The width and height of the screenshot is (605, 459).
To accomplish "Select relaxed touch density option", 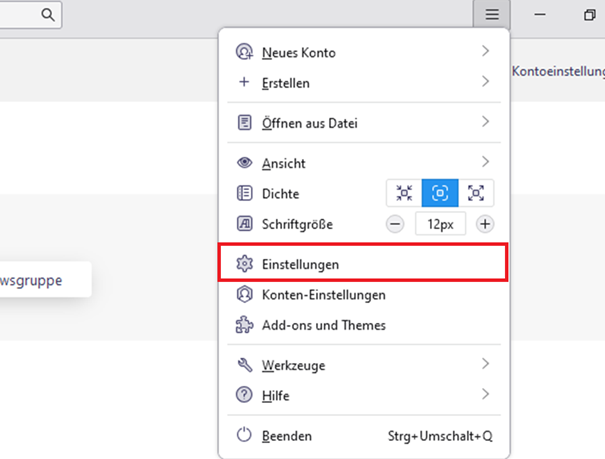I will [475, 194].
